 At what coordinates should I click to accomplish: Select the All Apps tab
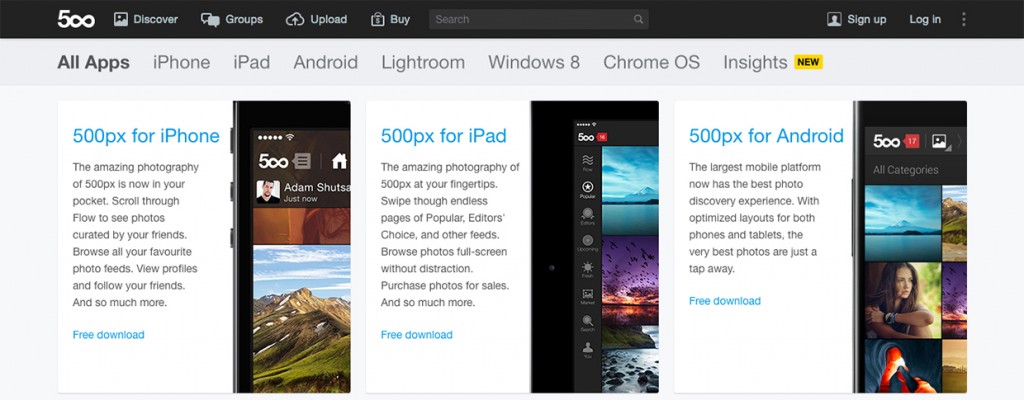pos(93,62)
